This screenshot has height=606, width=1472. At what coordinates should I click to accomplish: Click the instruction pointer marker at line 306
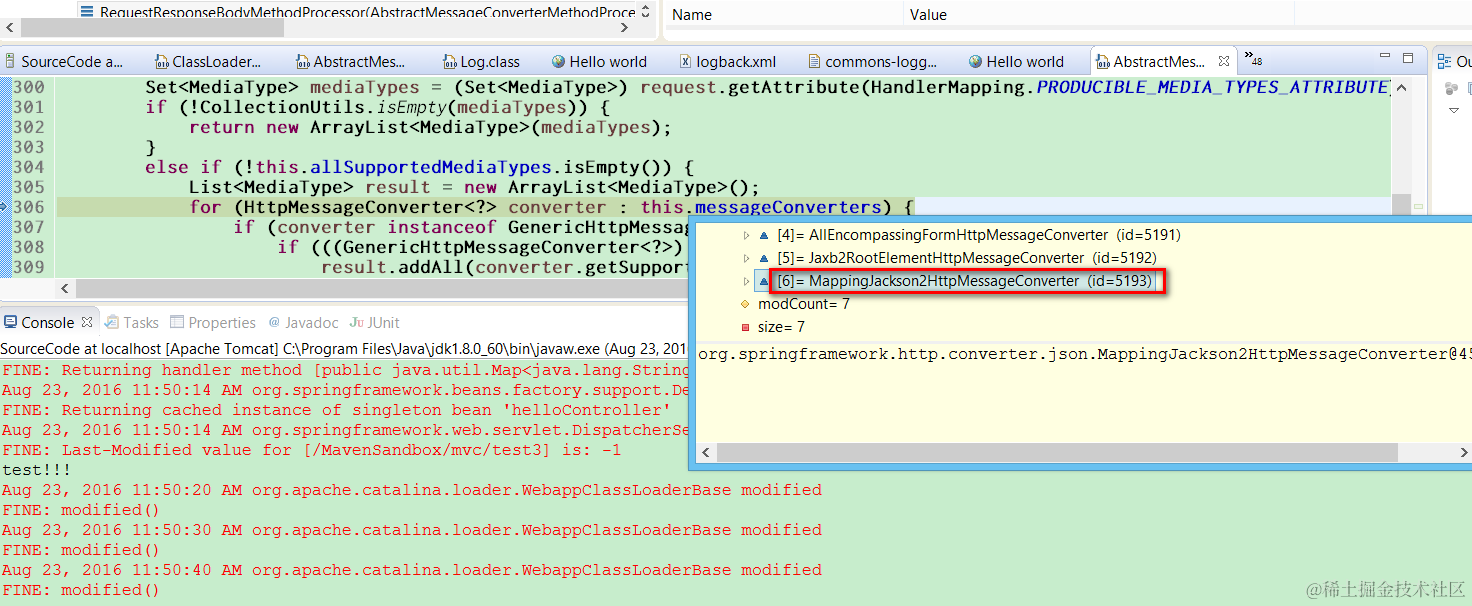point(4,207)
